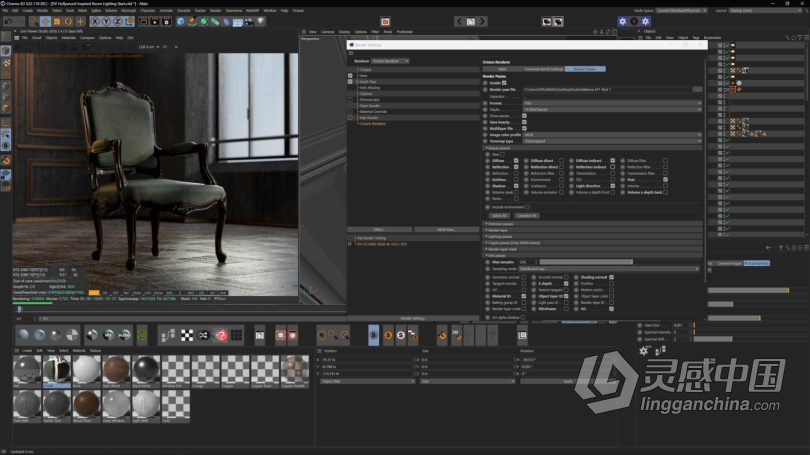Click the left arrow navigation icon at top
This screenshot has height=455, width=810.
(459, 22)
